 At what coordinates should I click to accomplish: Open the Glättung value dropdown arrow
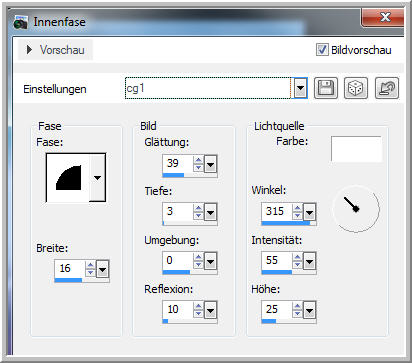pos(210,164)
